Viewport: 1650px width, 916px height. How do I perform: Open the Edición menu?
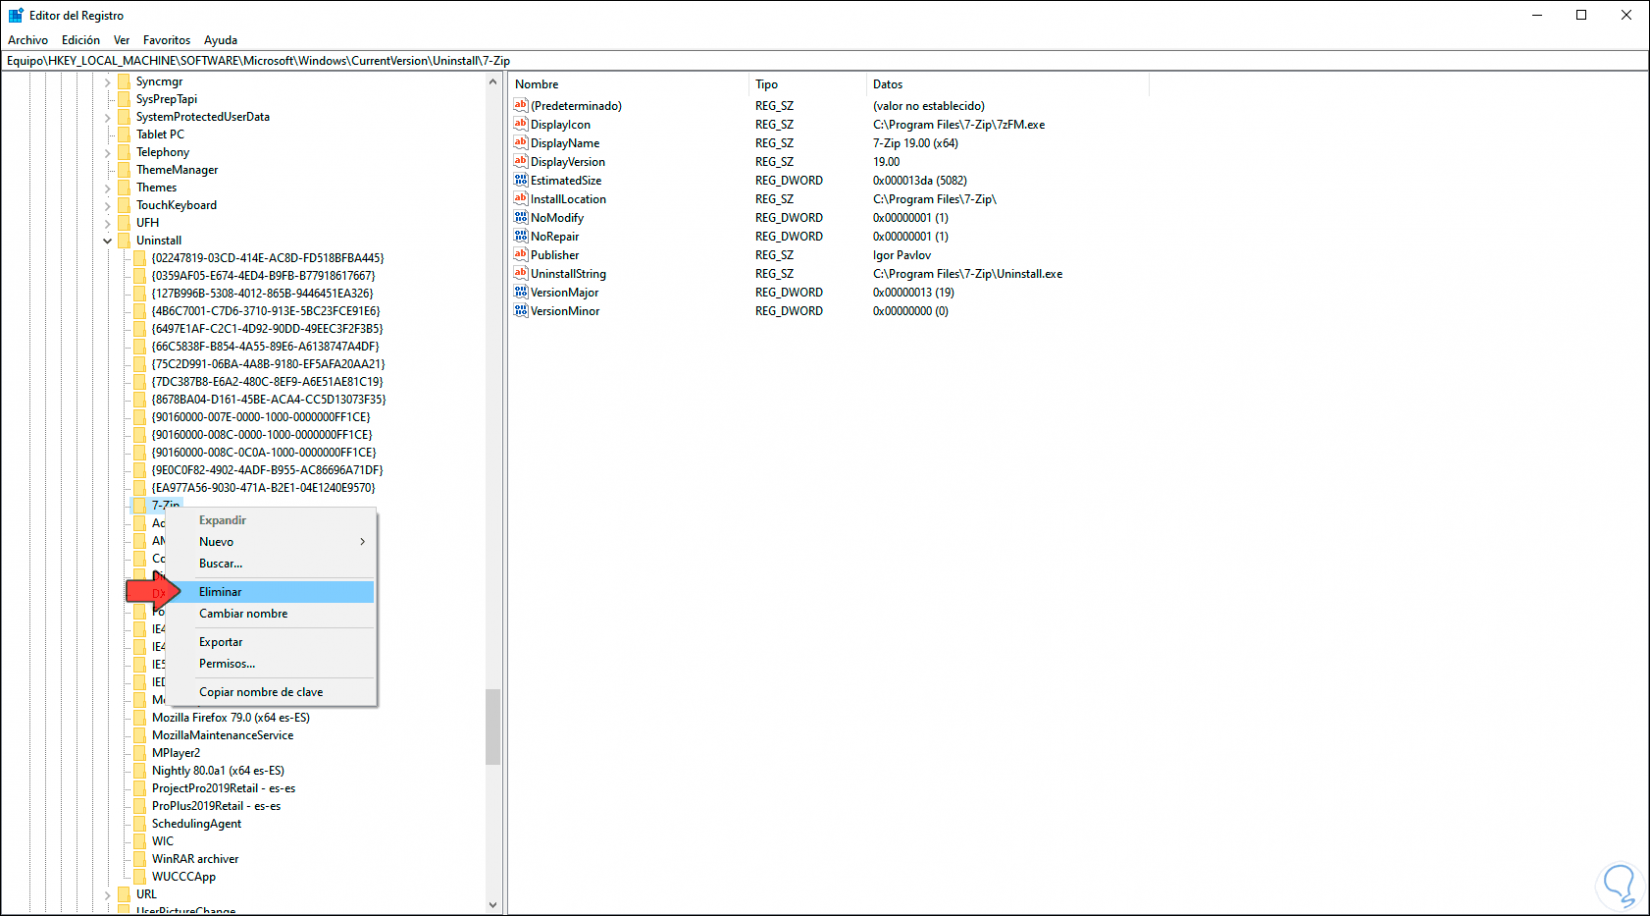81,40
